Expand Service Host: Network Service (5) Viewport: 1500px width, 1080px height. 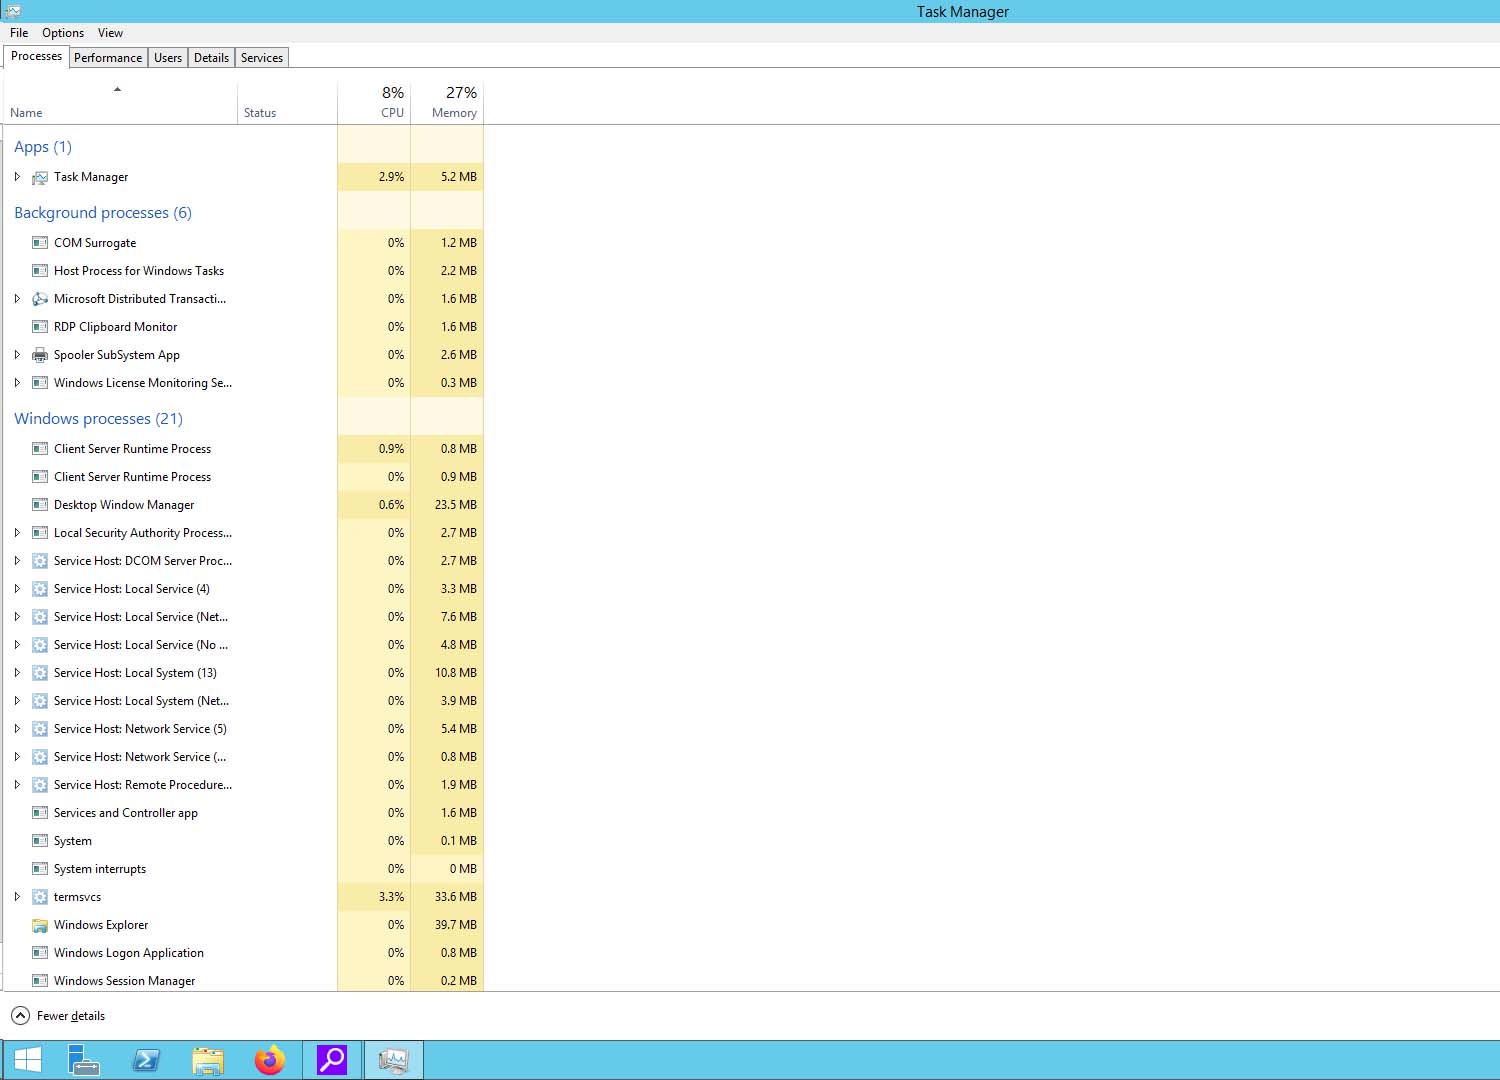[x=17, y=729]
